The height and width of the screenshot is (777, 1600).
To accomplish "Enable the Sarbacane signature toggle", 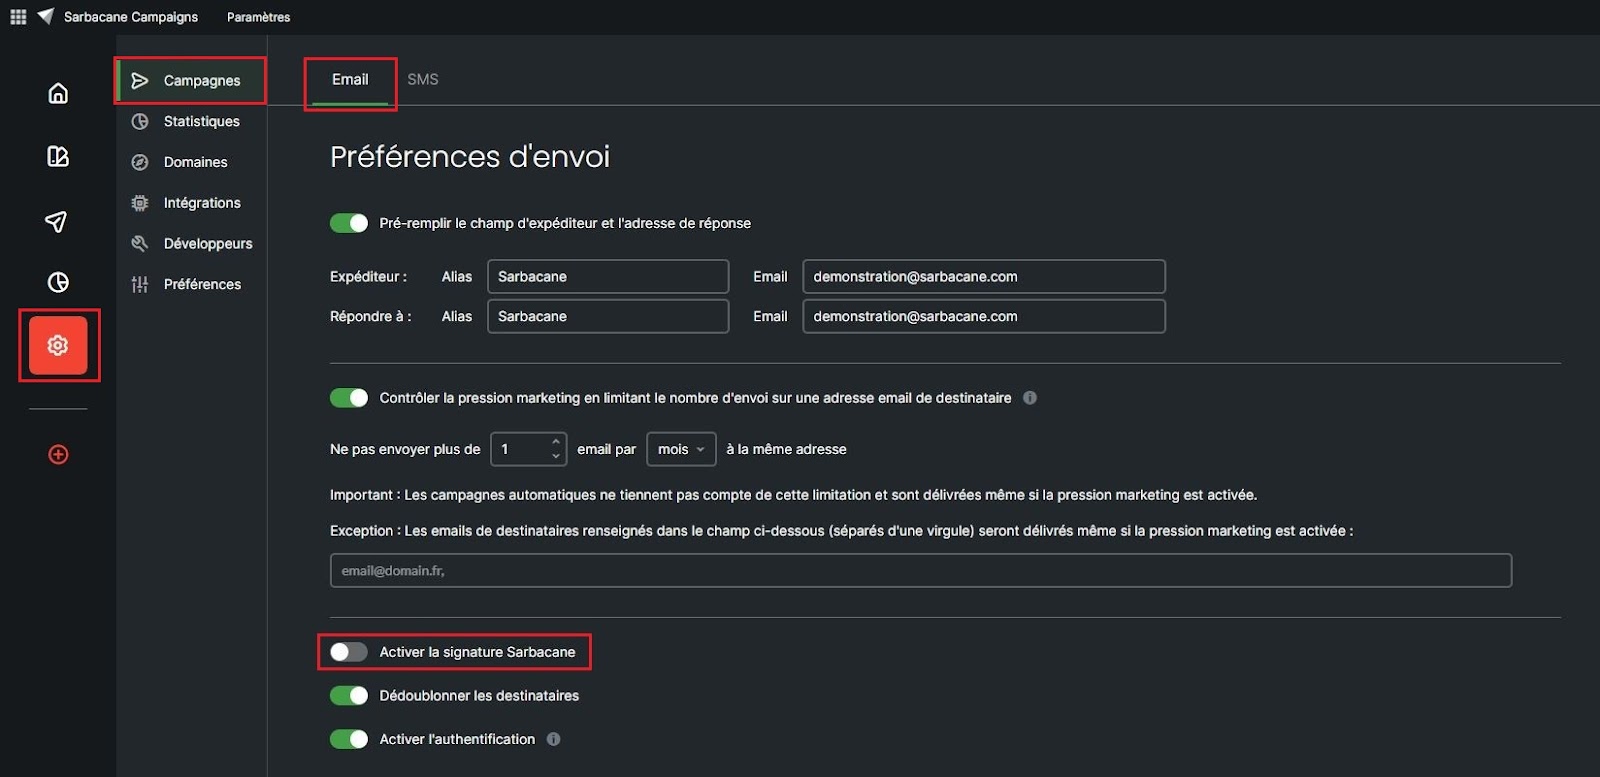I will click(349, 652).
